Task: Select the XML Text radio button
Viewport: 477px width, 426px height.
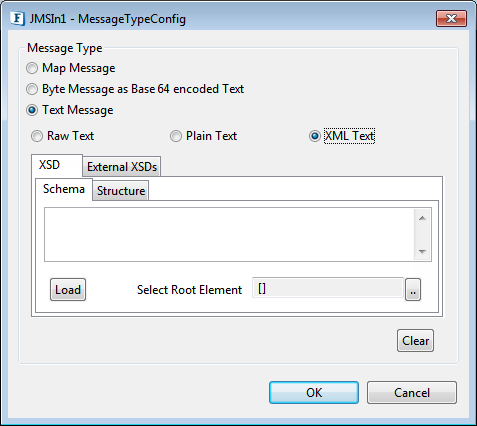Action: (315, 136)
